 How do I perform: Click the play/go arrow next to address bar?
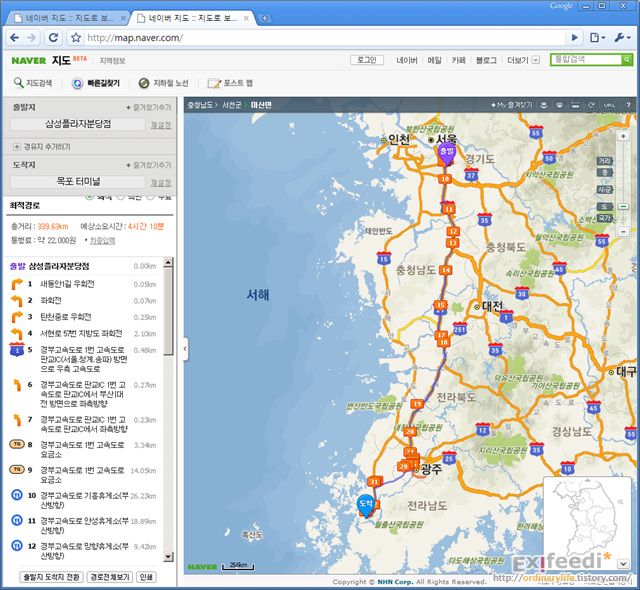pyautogui.click(x=575, y=38)
